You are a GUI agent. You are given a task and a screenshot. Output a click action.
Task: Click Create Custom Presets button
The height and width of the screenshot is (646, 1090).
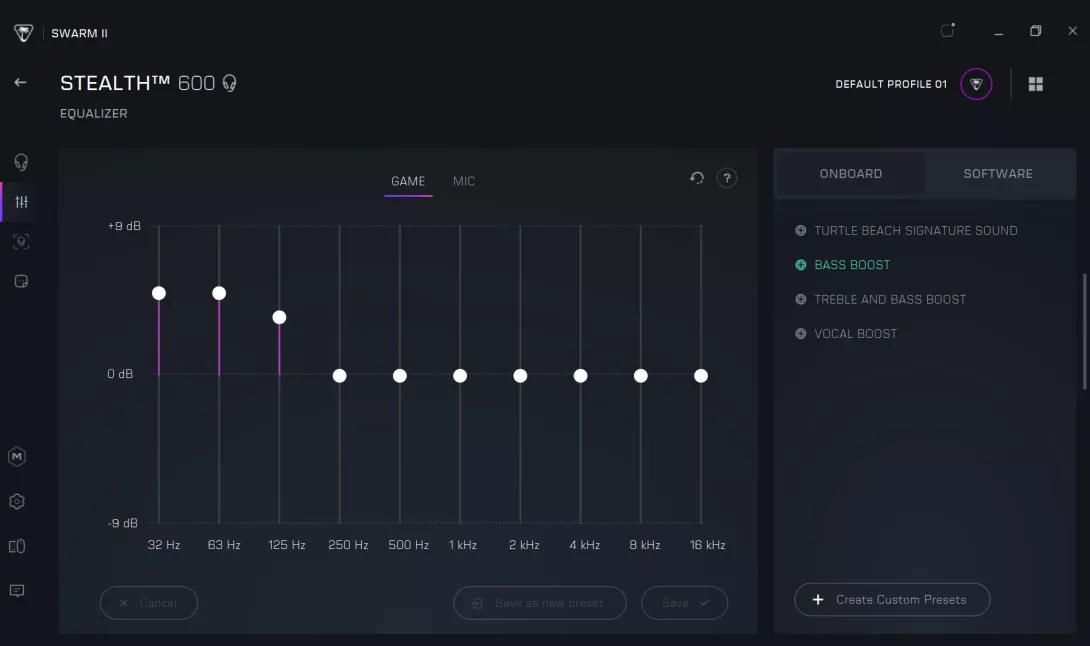click(x=892, y=599)
